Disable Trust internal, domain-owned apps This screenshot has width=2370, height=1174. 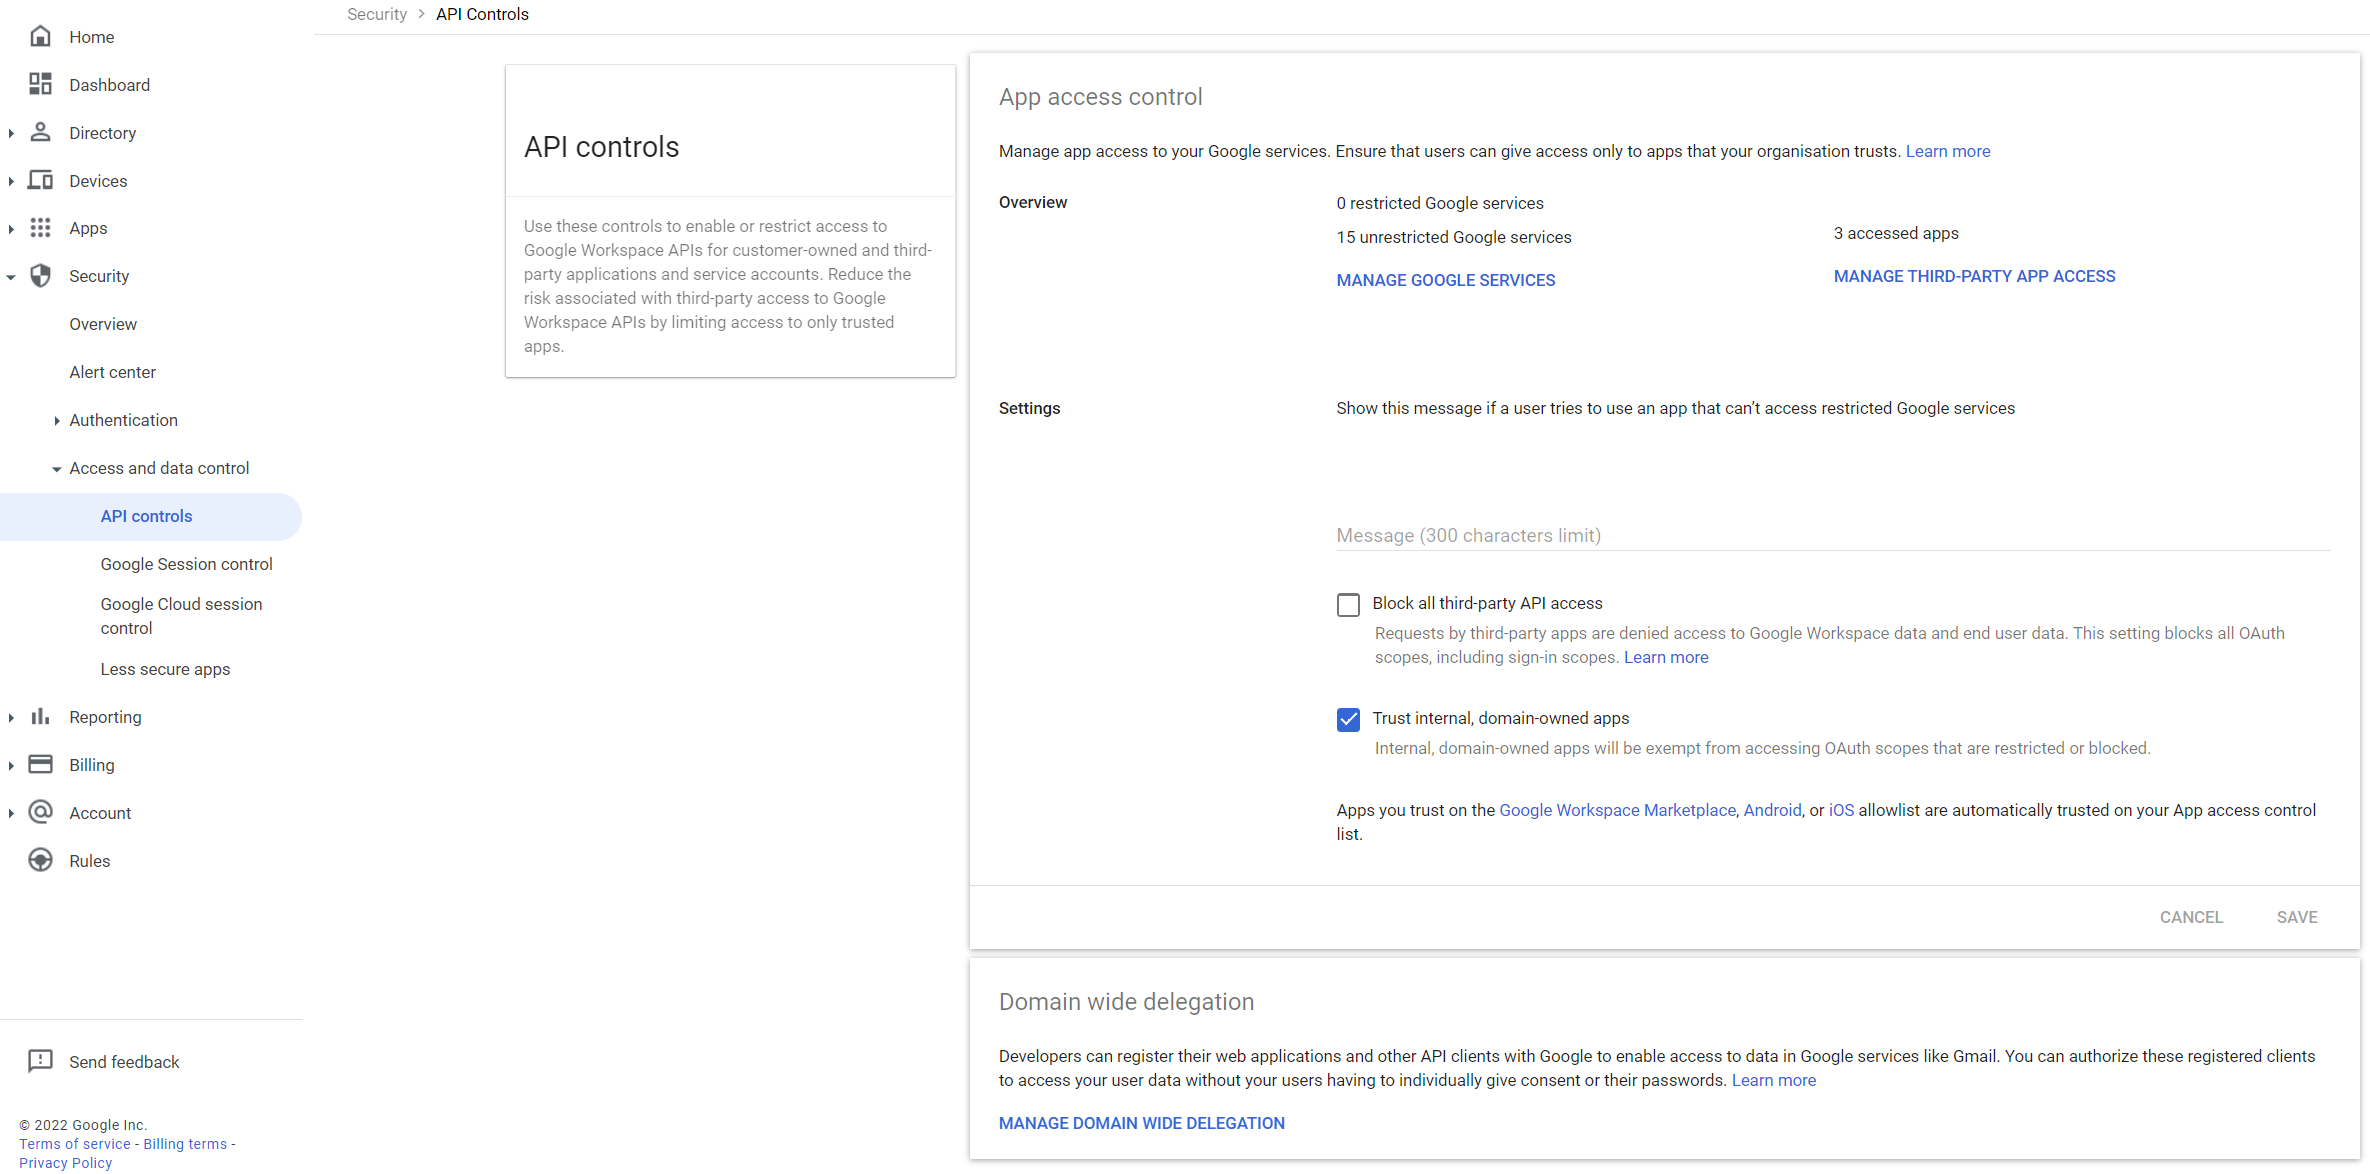point(1348,719)
